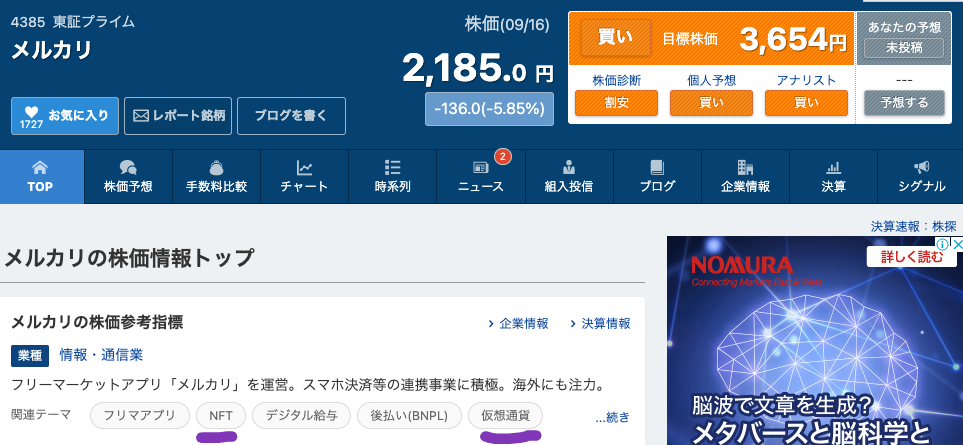
Task: Open the 決算 tab
Action: [x=833, y=177]
